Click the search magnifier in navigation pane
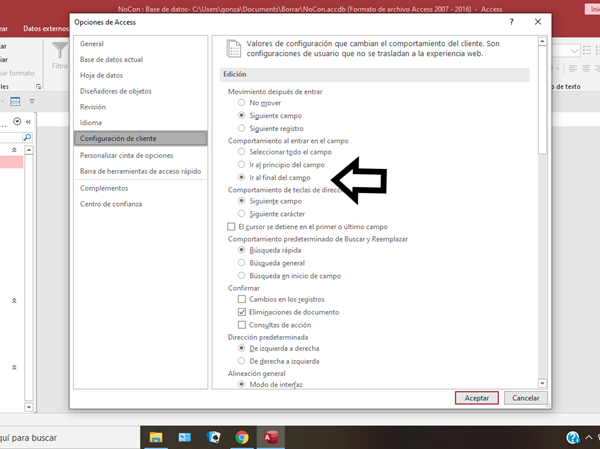600x449 pixels. [28, 137]
